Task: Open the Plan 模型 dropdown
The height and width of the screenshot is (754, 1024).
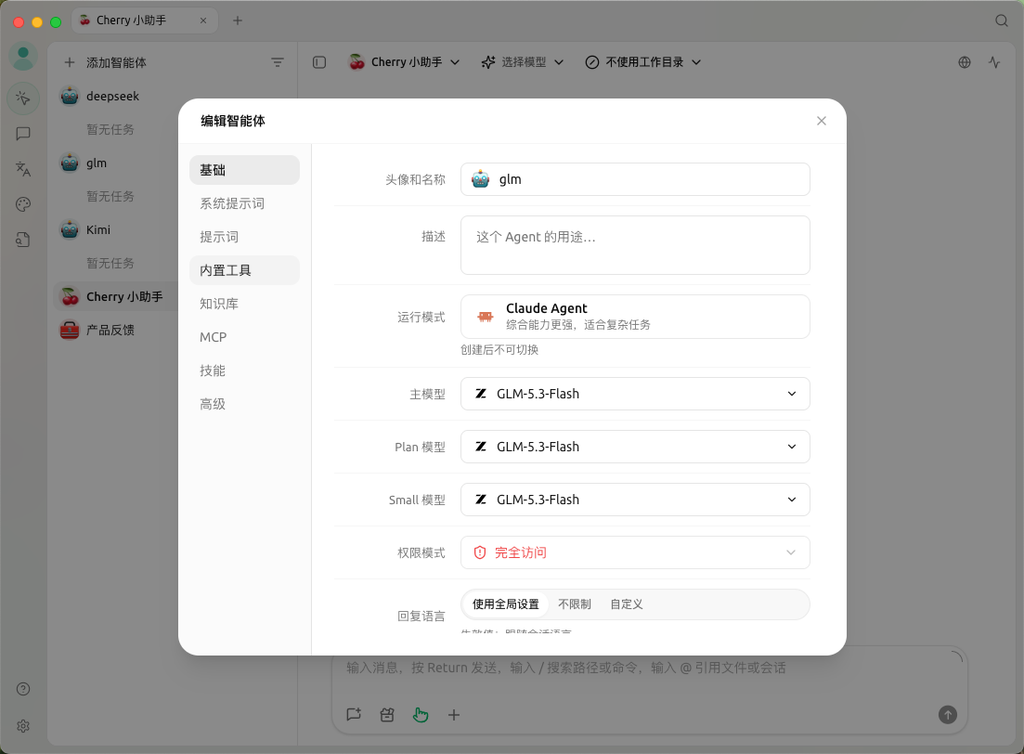Action: [635, 447]
